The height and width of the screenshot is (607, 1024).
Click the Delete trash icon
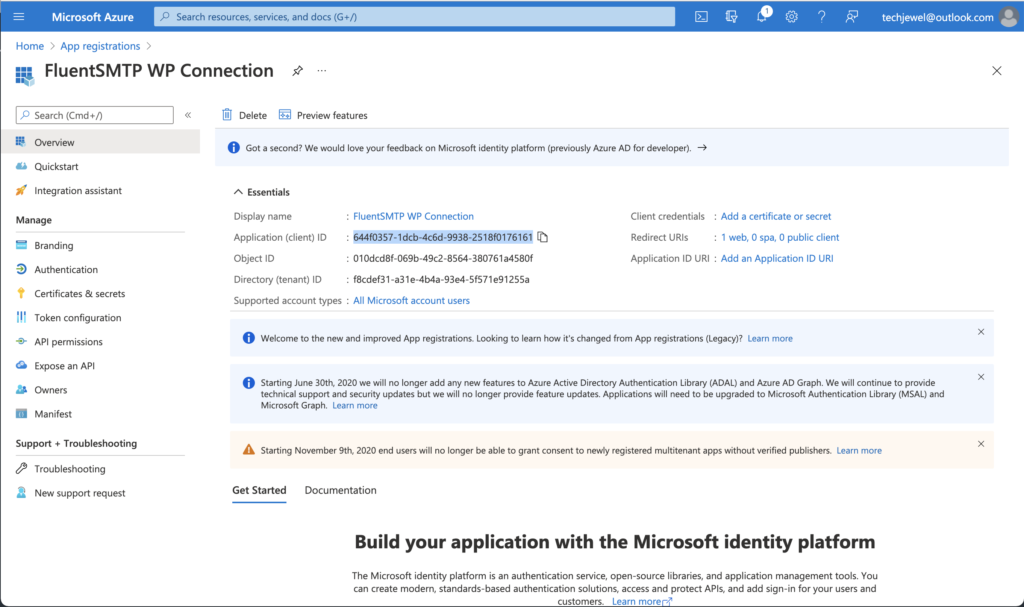[x=227, y=115]
